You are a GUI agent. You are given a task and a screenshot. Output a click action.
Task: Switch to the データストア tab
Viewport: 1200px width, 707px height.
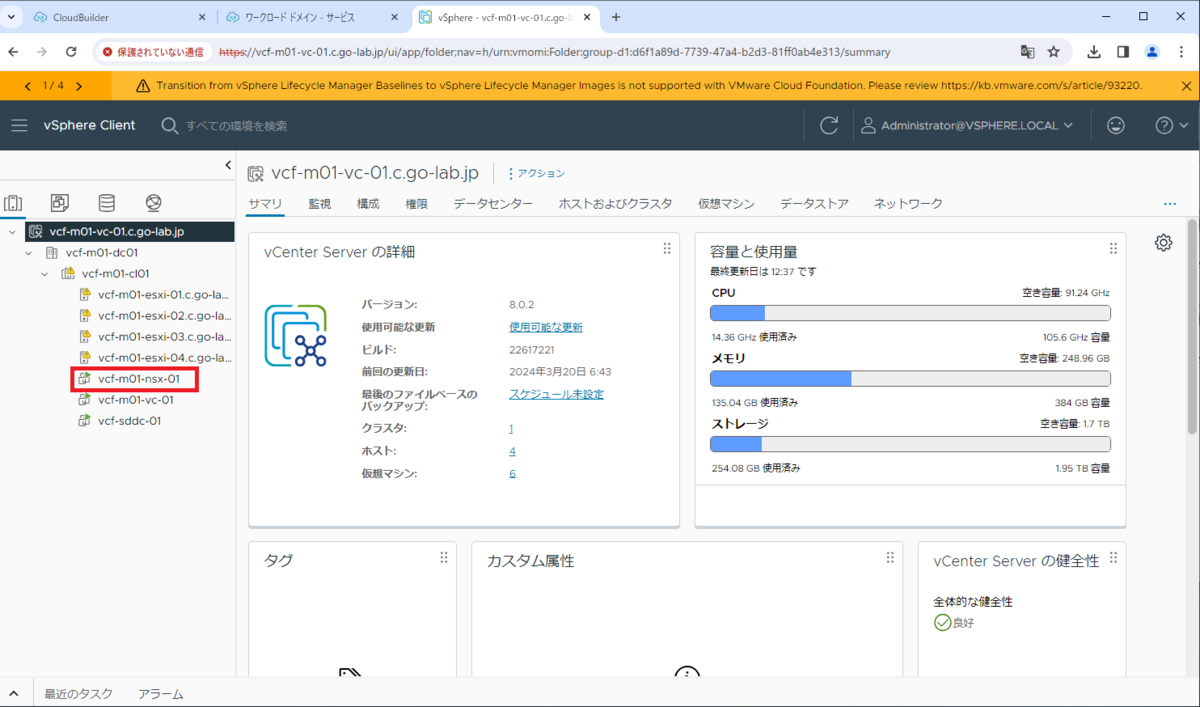815,204
